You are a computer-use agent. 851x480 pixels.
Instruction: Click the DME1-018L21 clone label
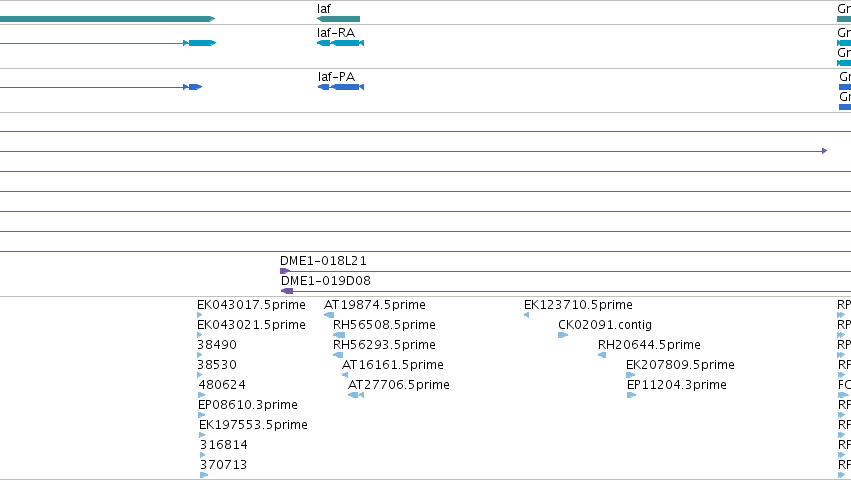323,261
